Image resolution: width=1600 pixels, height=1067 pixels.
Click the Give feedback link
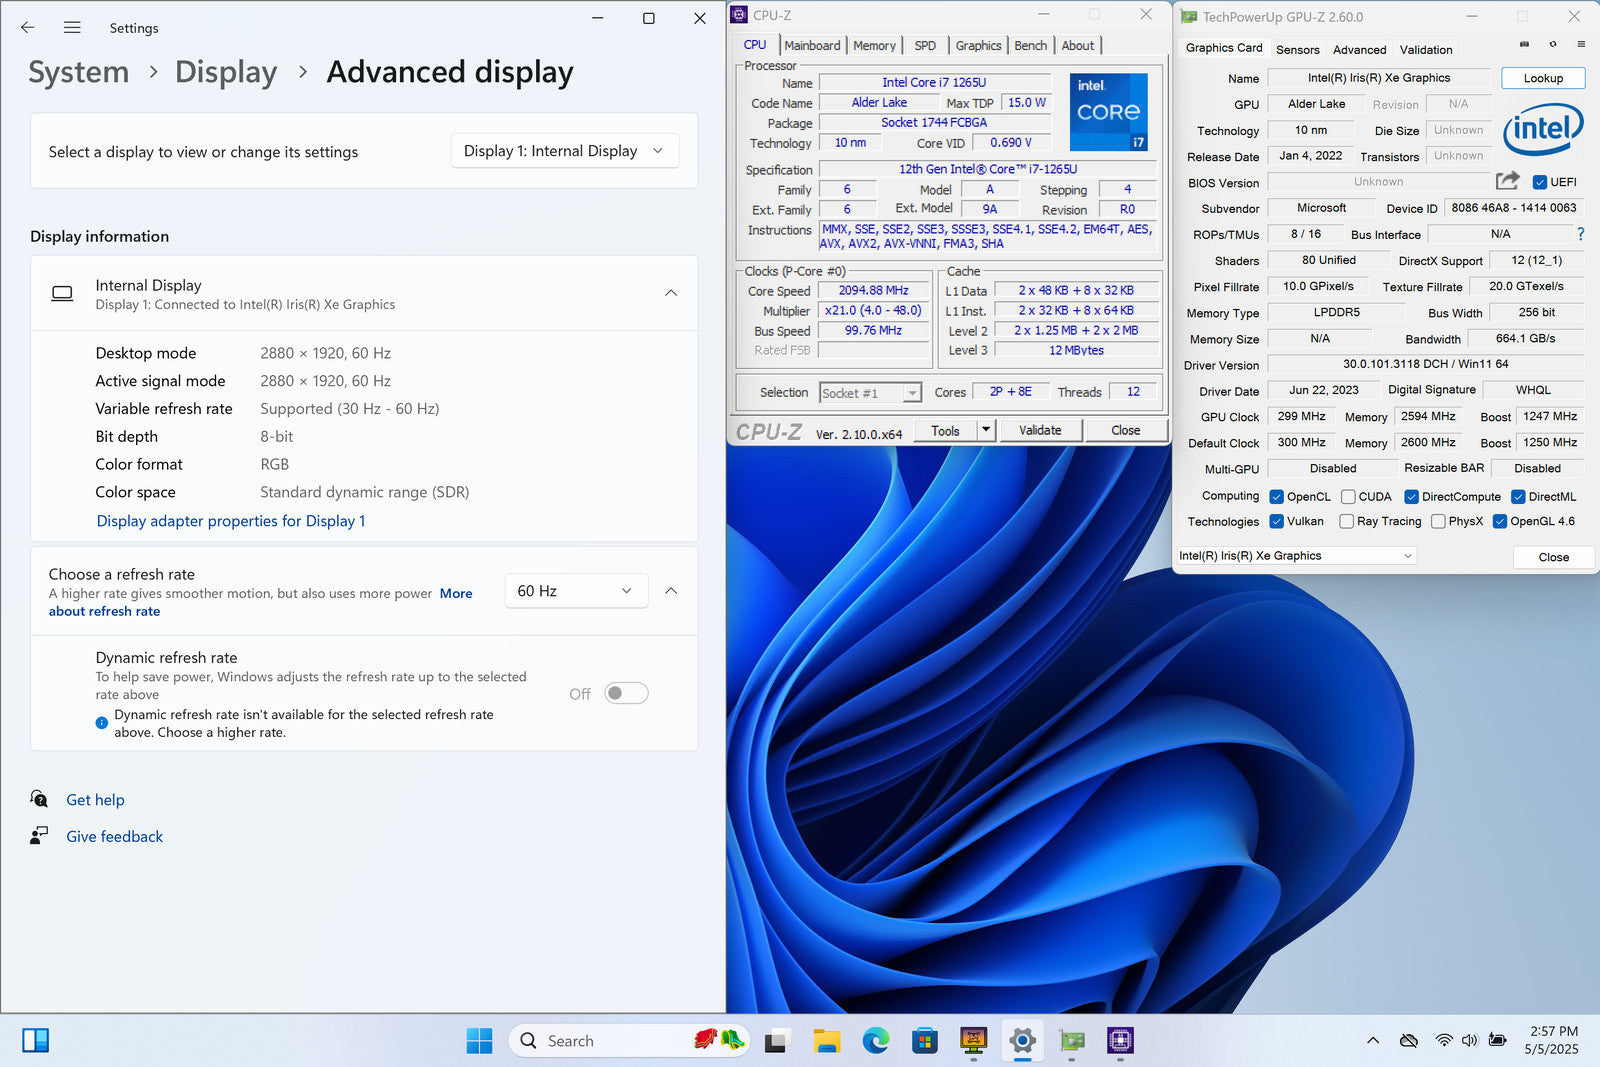[115, 837]
